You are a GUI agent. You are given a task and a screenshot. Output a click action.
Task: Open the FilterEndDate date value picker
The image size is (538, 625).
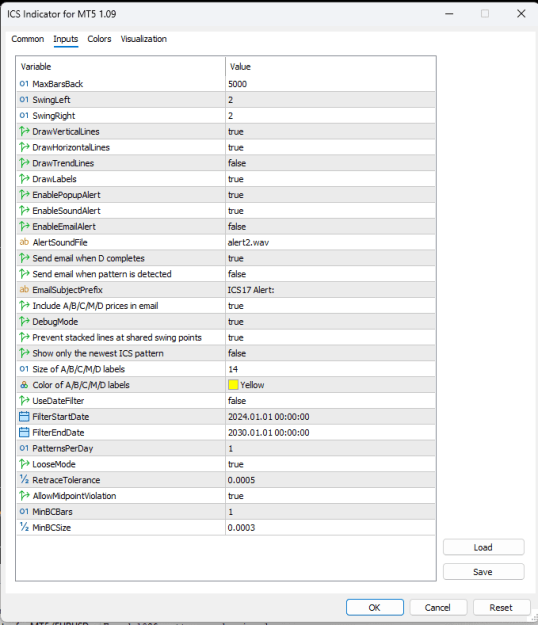coord(330,432)
